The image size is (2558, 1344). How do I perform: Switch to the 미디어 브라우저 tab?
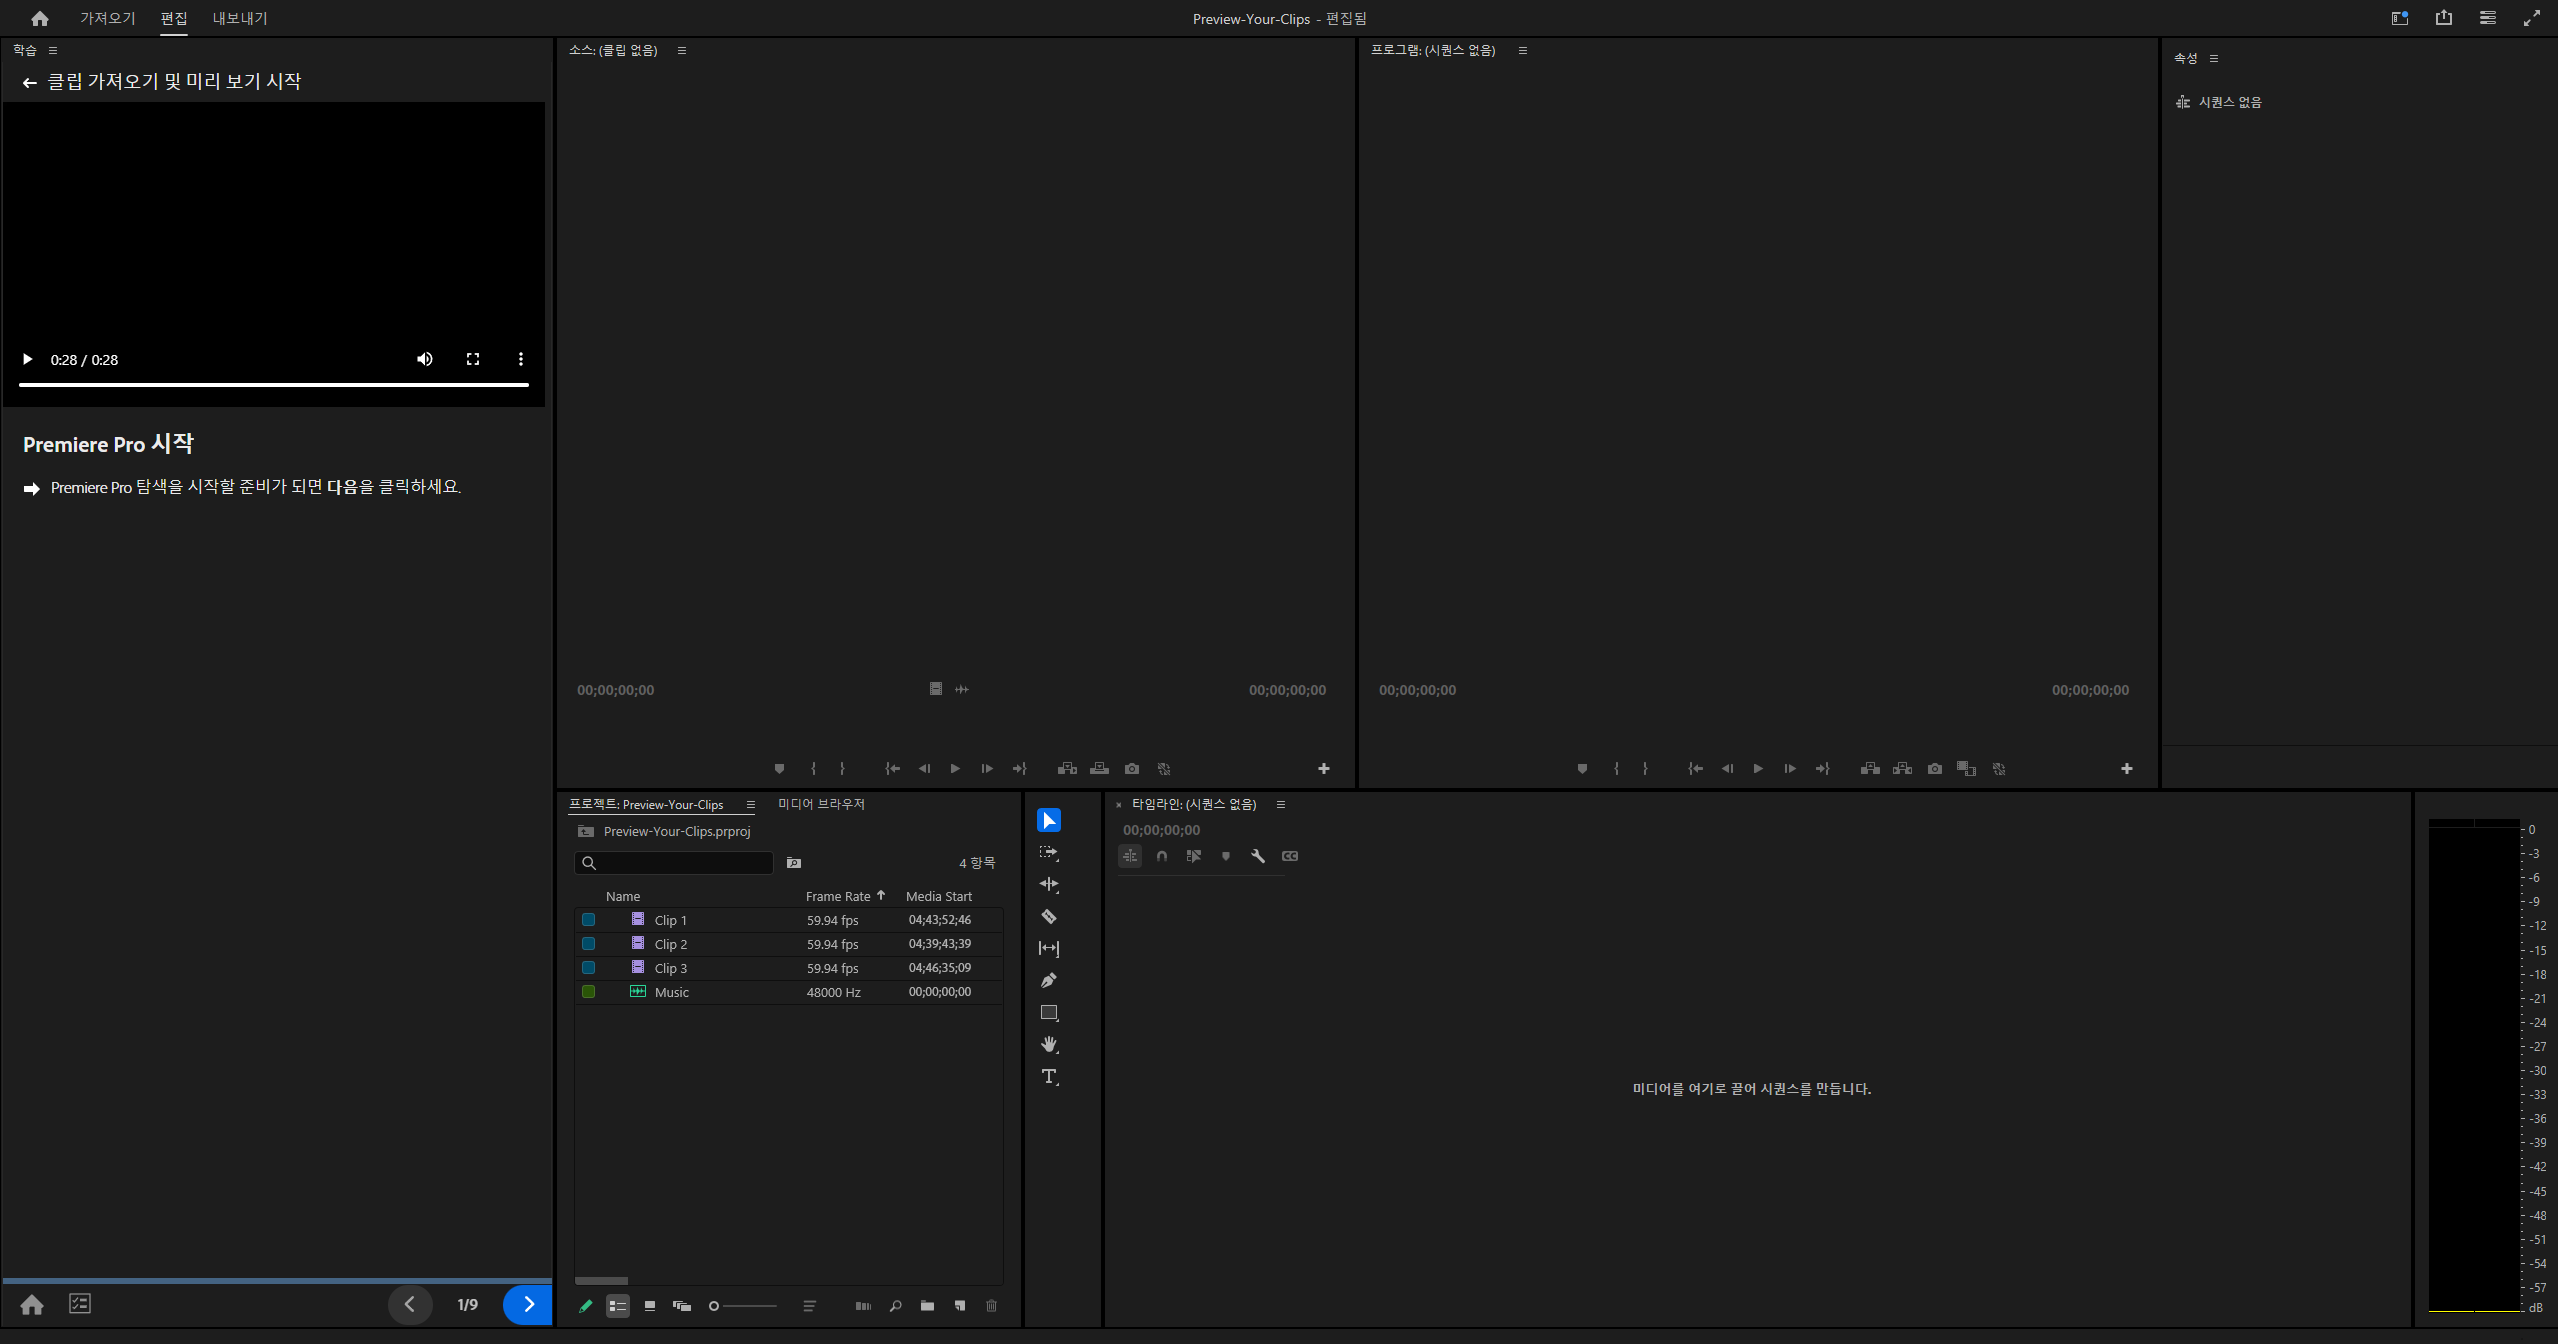click(821, 804)
